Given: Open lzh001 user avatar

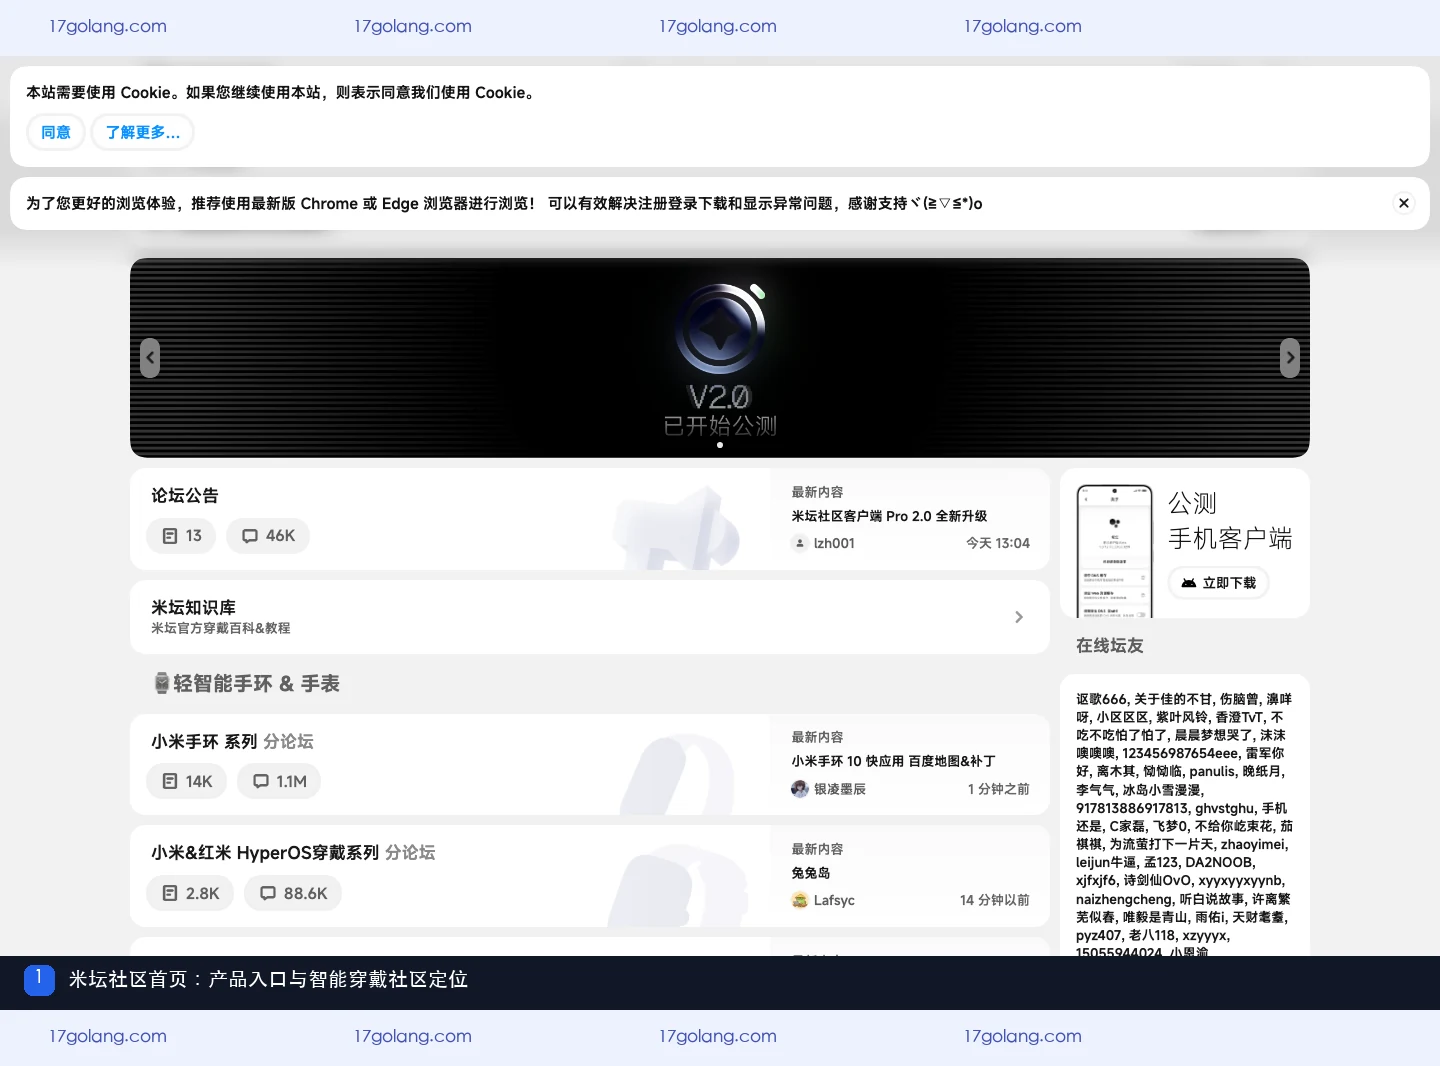Looking at the screenshot, I should (x=800, y=543).
